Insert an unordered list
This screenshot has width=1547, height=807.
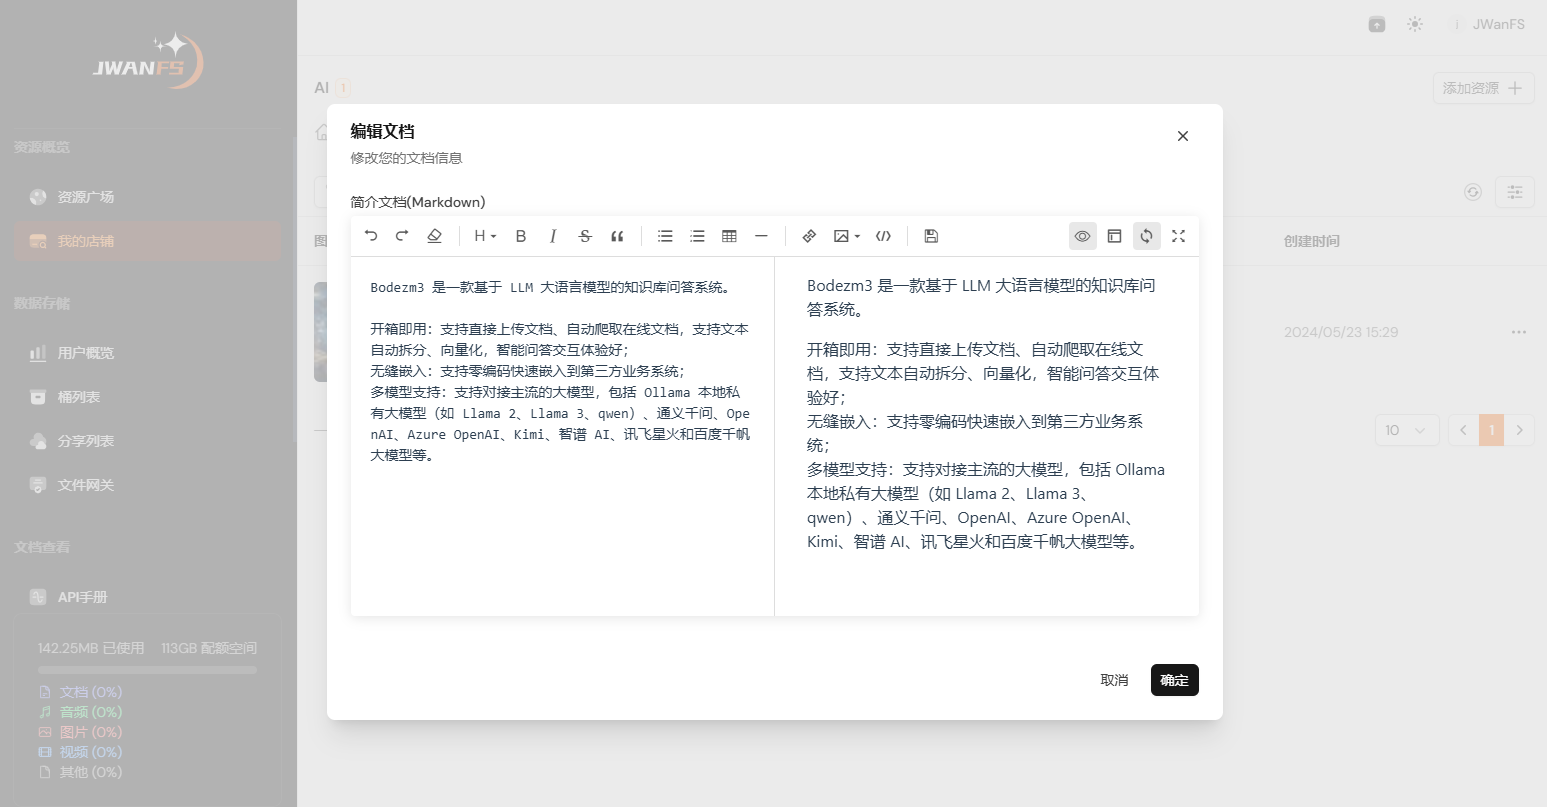pyautogui.click(x=665, y=236)
